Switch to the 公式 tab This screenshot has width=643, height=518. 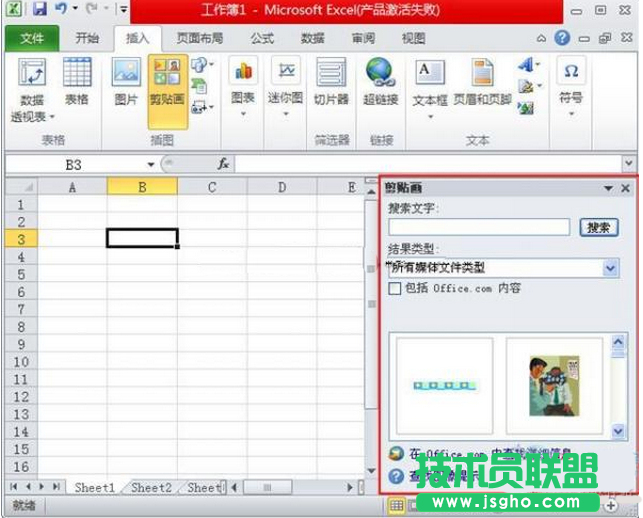point(262,39)
